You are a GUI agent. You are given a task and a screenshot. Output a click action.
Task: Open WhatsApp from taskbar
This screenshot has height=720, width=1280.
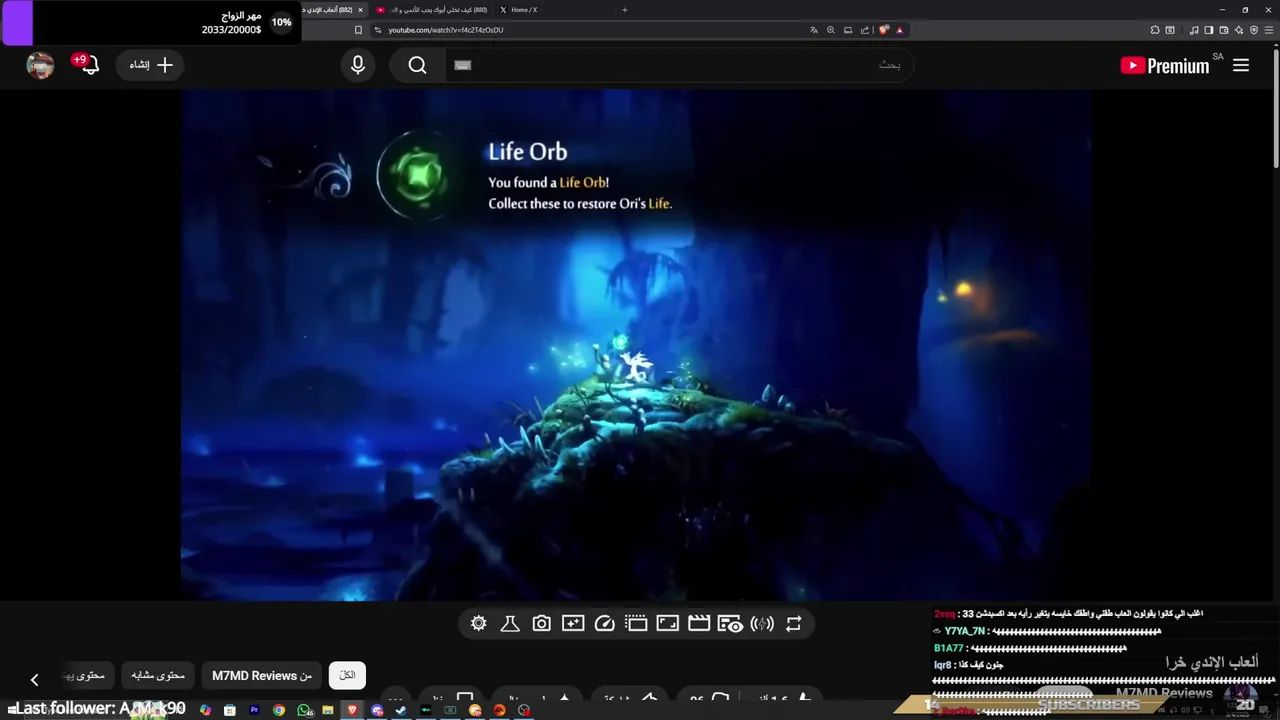click(x=304, y=710)
